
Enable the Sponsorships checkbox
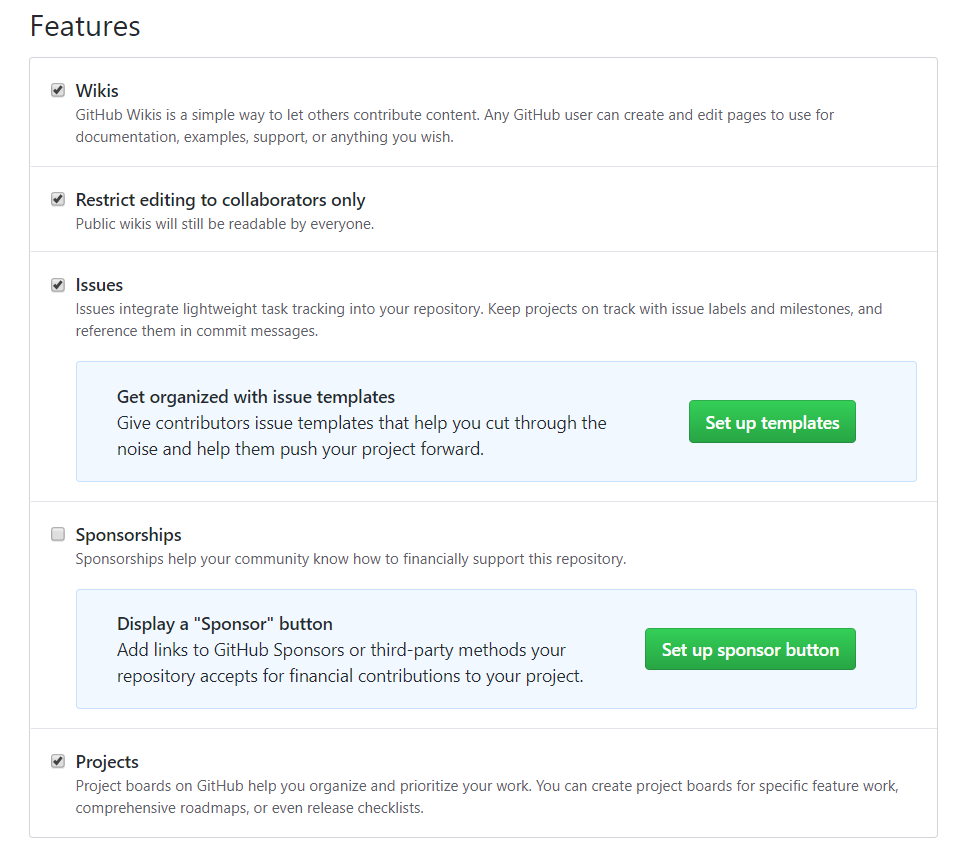[58, 535]
